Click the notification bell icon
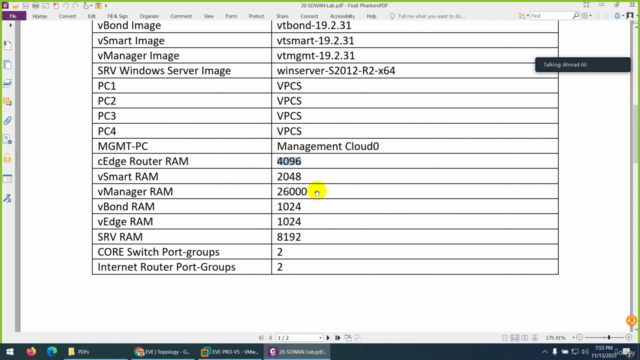 [618, 16]
